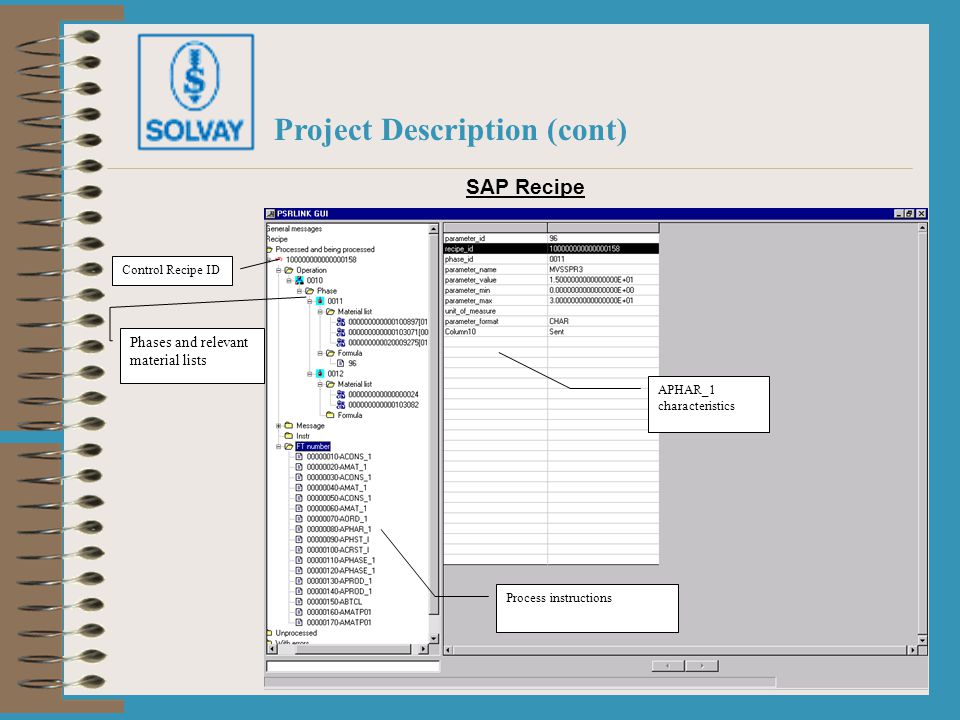Click document icon of 00000070-AORD_1
This screenshot has height=720, width=960.
299,519
